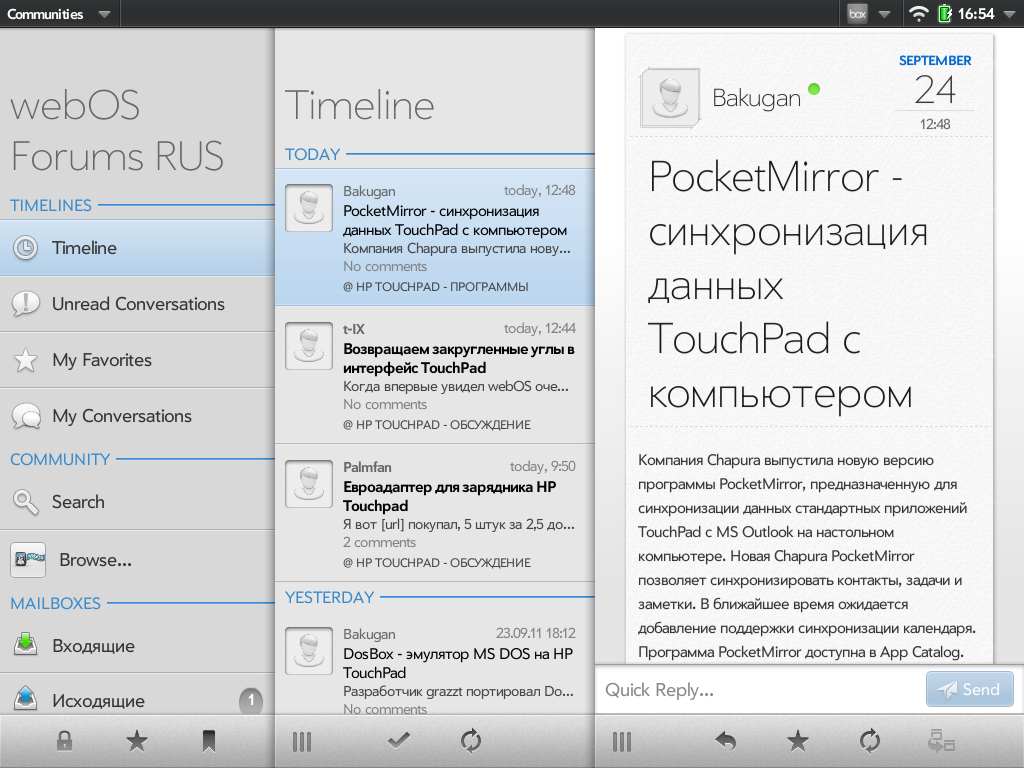Type in the Quick Reply field
Viewport: 1024px width, 768px height.
[760, 690]
